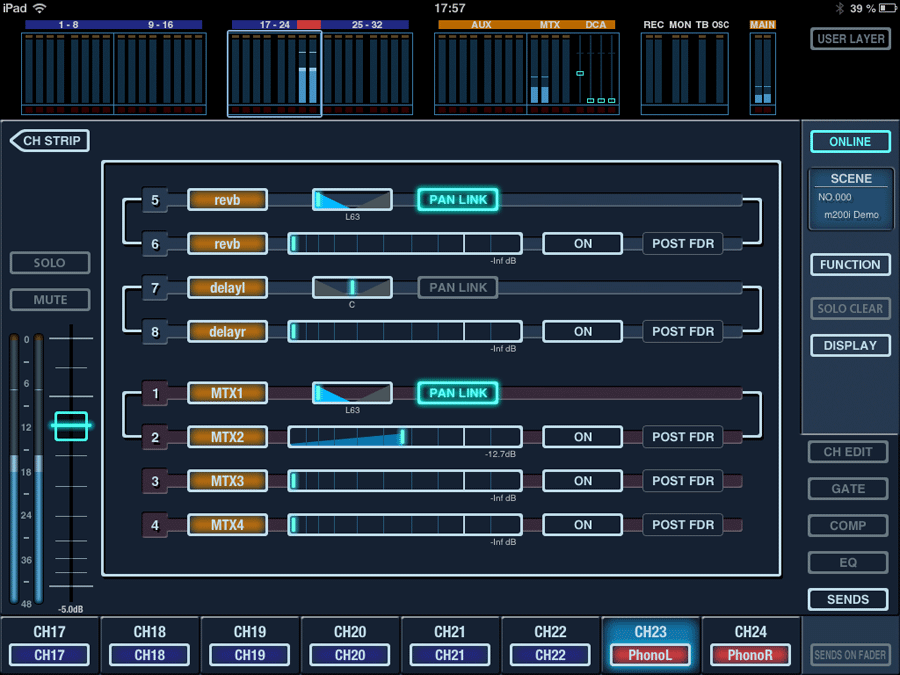Adjust the MTX2 send level slider

[x=404, y=437]
